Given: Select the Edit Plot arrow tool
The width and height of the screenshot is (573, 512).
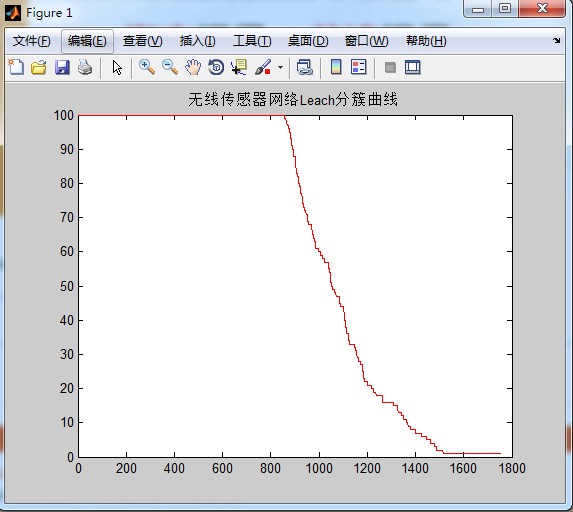Looking at the screenshot, I should tap(117, 68).
